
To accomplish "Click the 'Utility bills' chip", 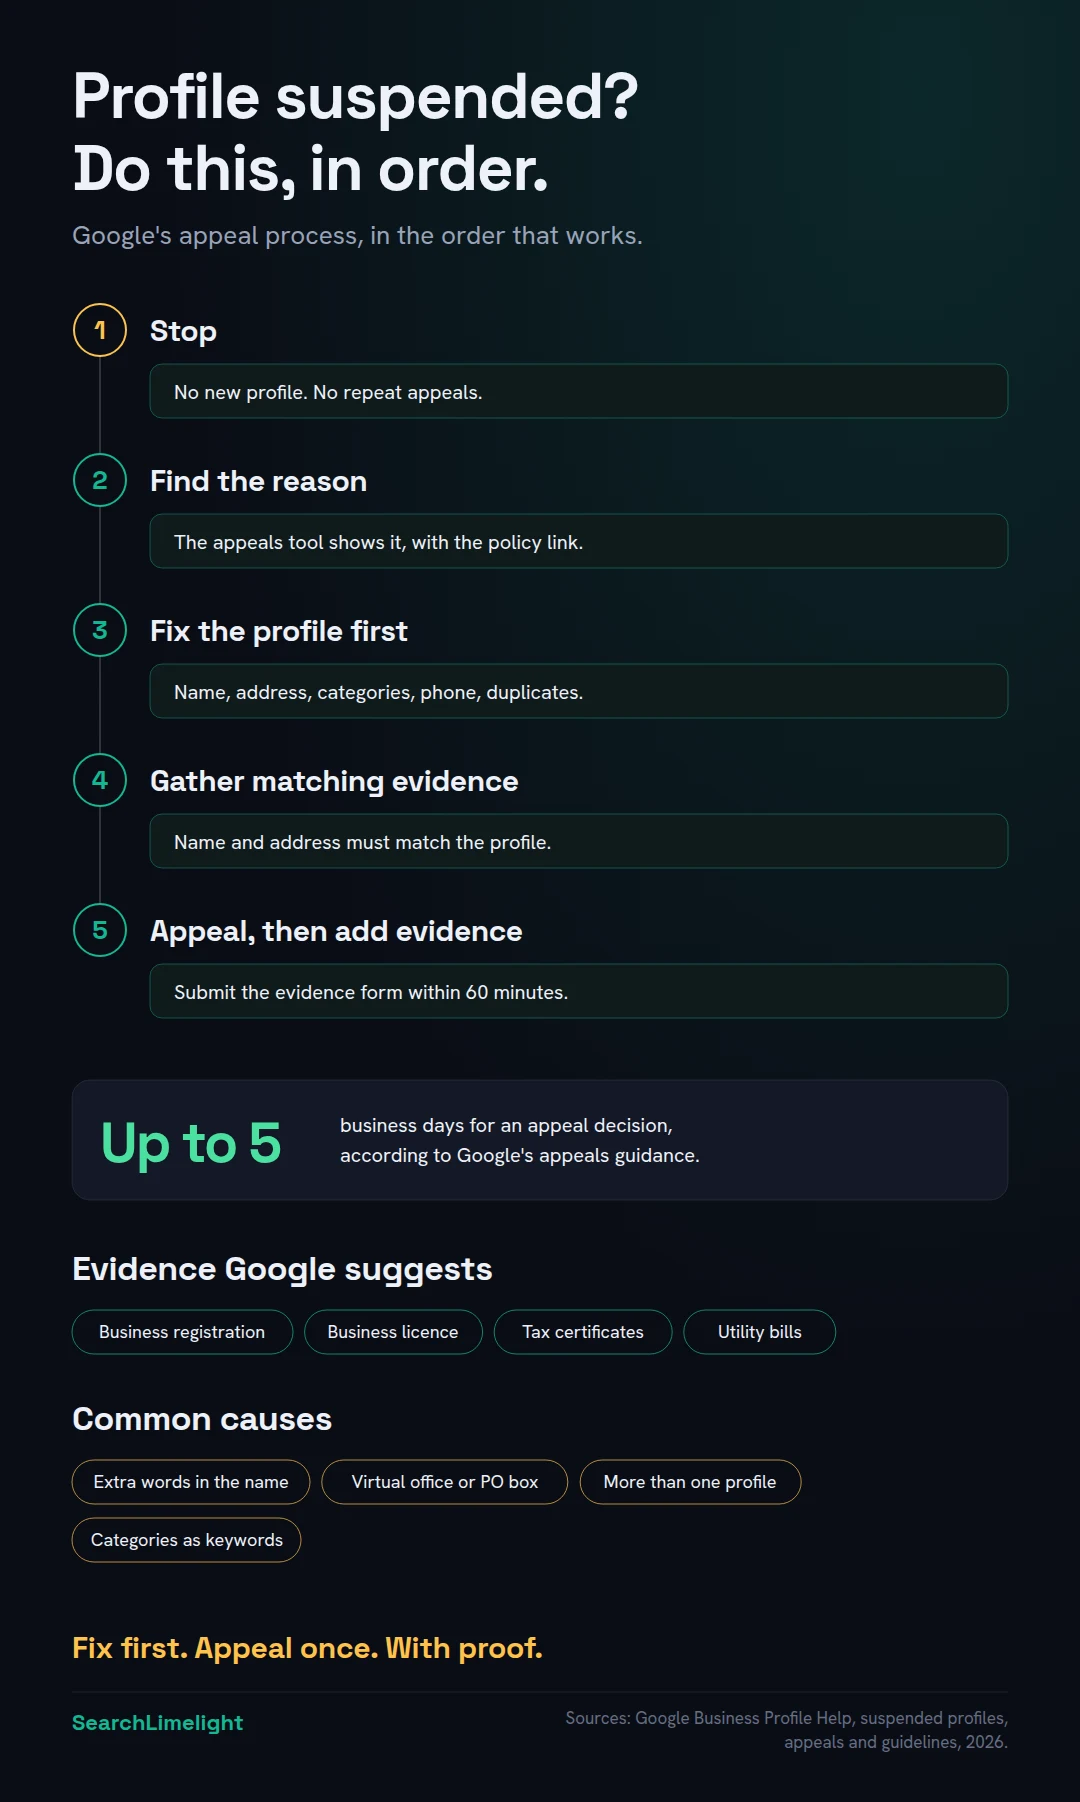I will pos(760,1332).
